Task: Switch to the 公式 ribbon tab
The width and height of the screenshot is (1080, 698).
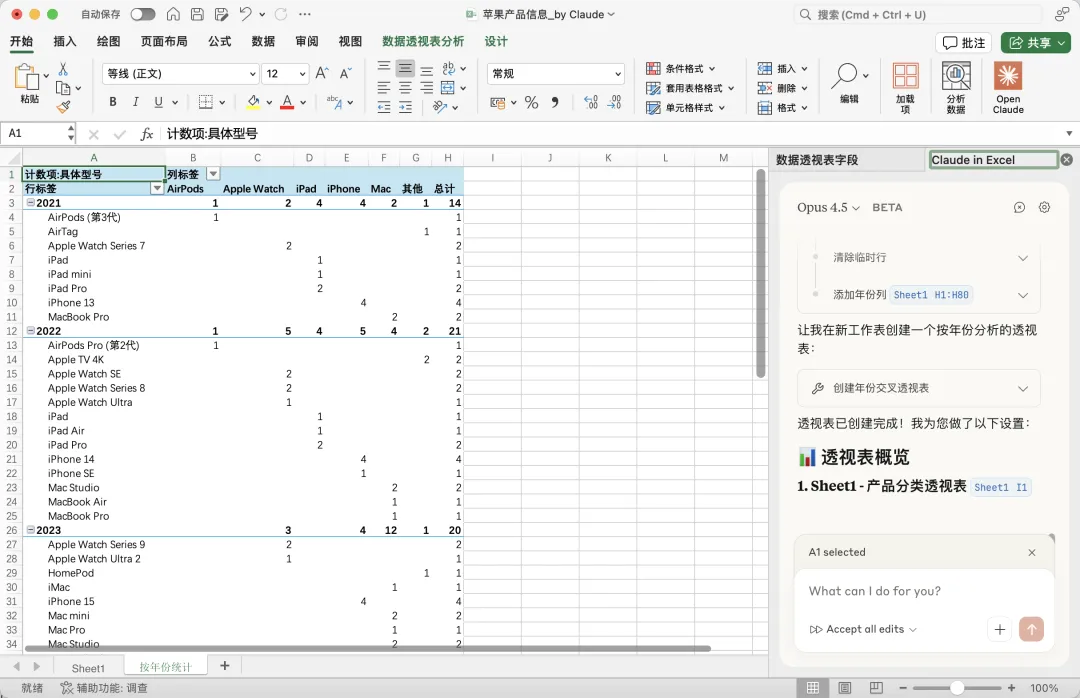Action: (220, 41)
